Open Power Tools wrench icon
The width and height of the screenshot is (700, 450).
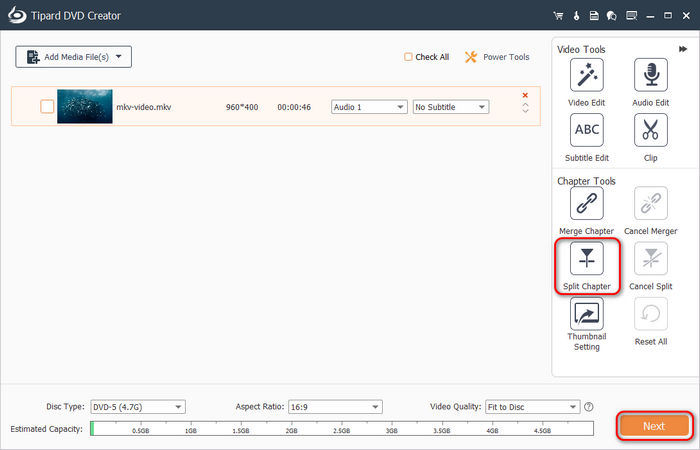pos(471,57)
